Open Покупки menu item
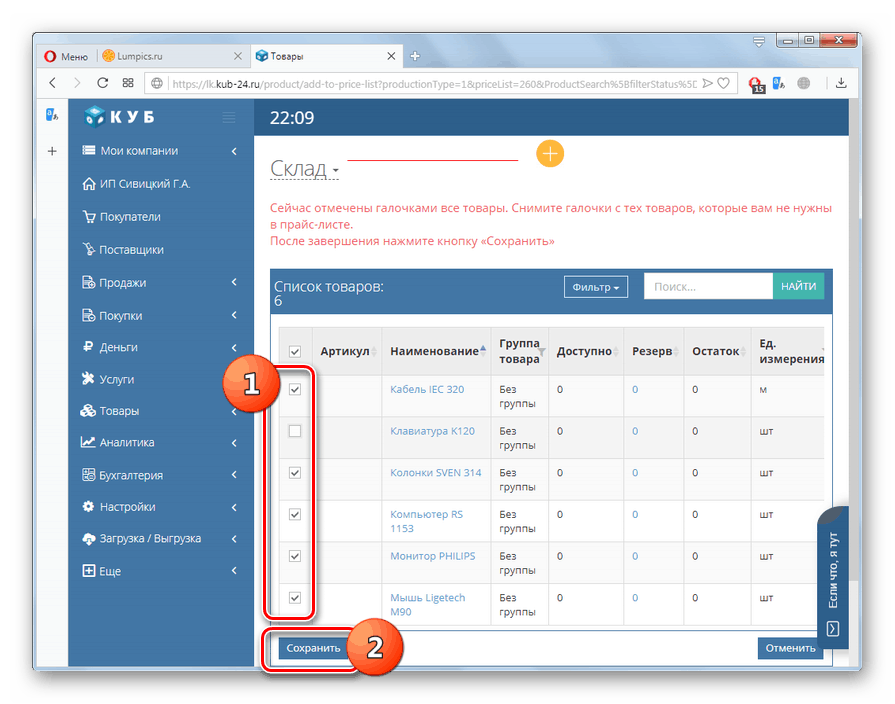The image size is (895, 704). click(112, 315)
